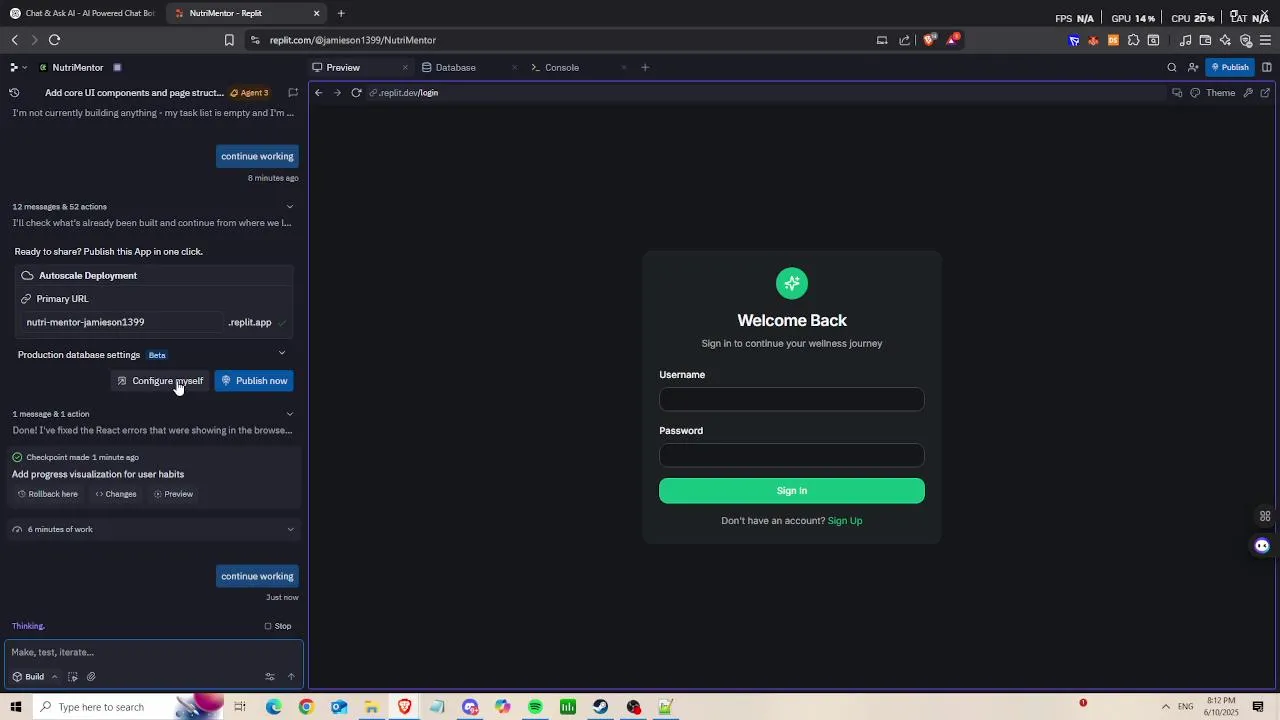Image resolution: width=1280 pixels, height=720 pixels.
Task: Click the Stop button for the agent
Action: coord(278,627)
